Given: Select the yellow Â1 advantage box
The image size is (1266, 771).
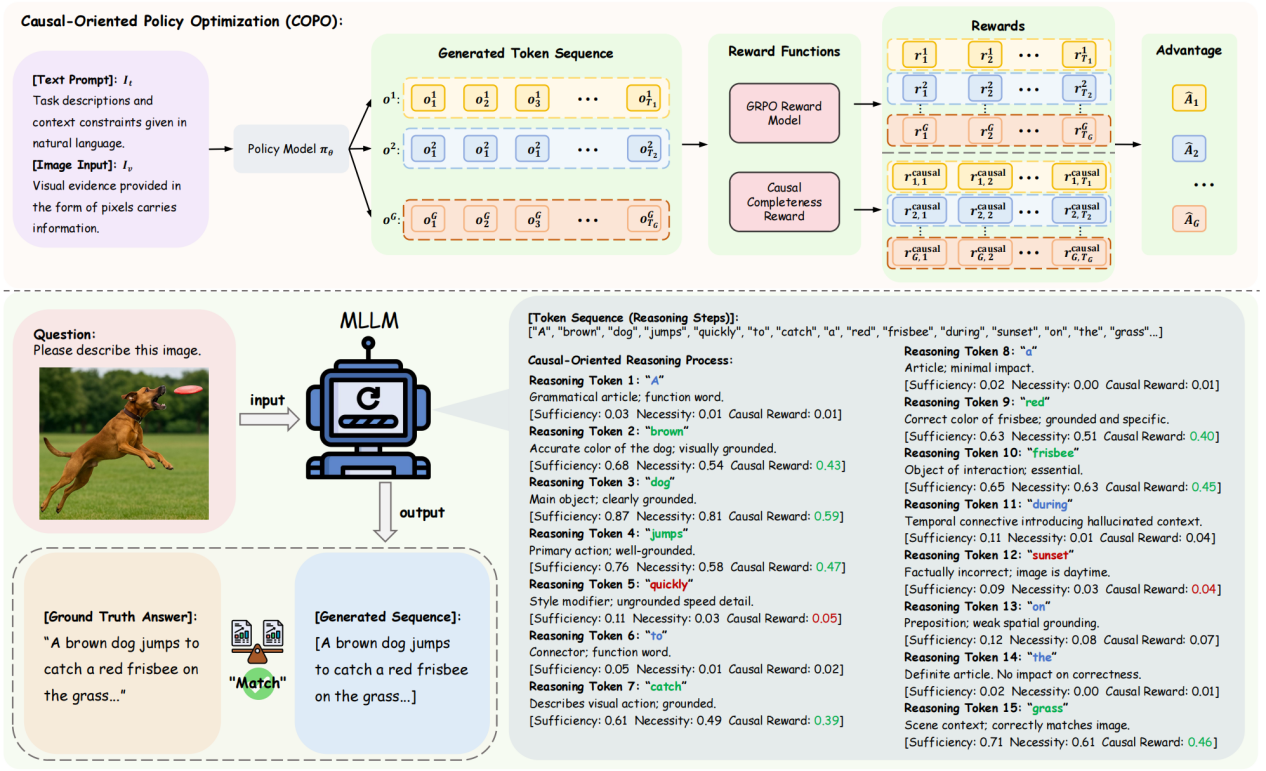Looking at the screenshot, I should coord(1188,98).
